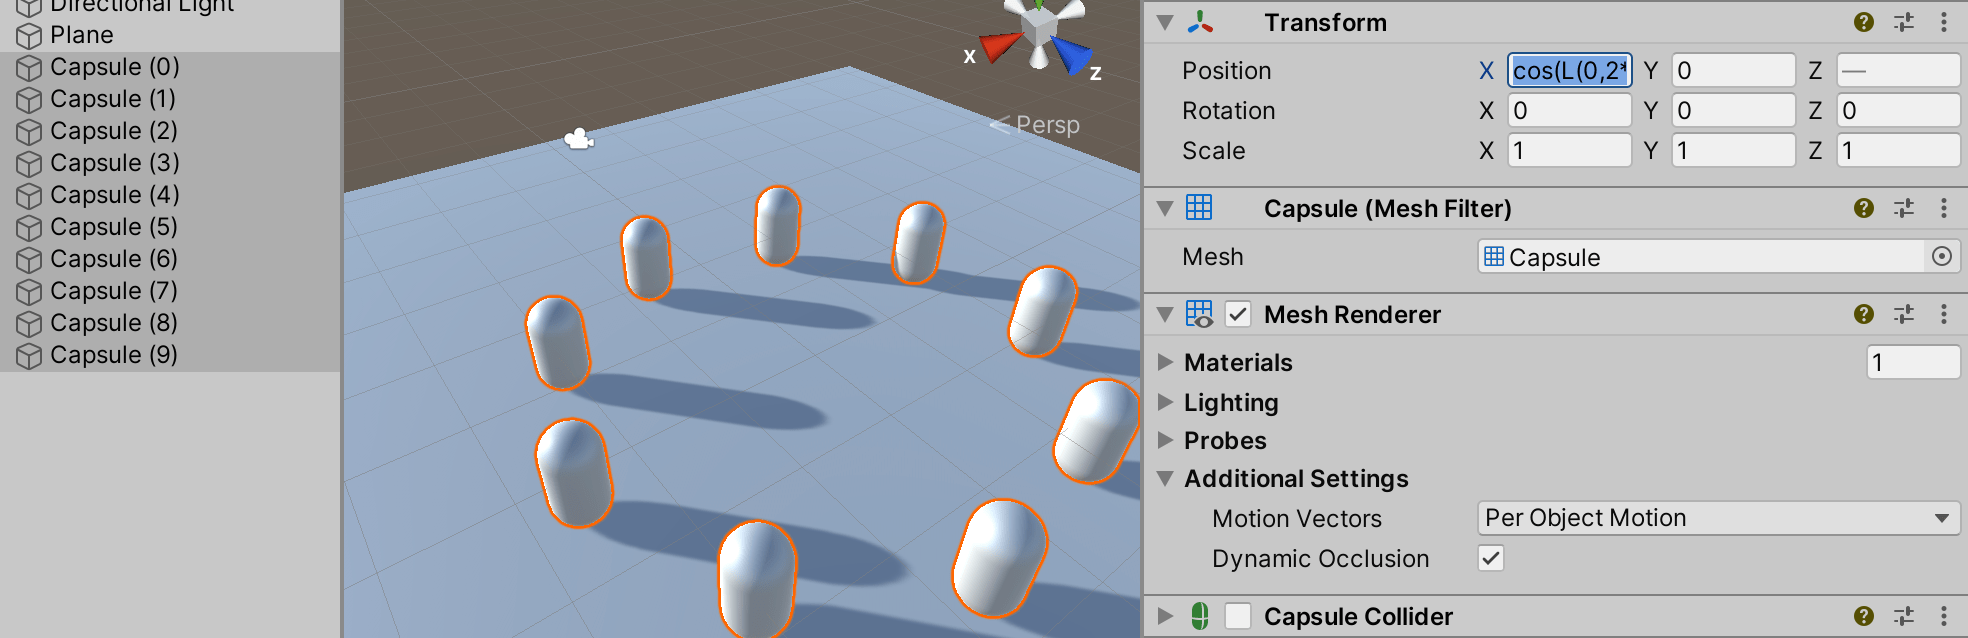
Task: Select the Plane object in hierarchy
Action: (x=82, y=35)
